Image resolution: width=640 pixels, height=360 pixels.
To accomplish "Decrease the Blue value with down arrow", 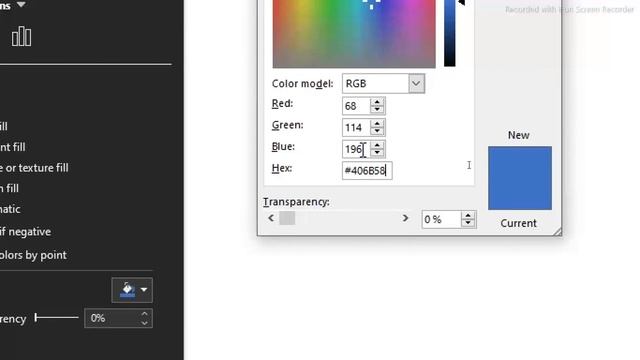I will (x=378, y=153).
